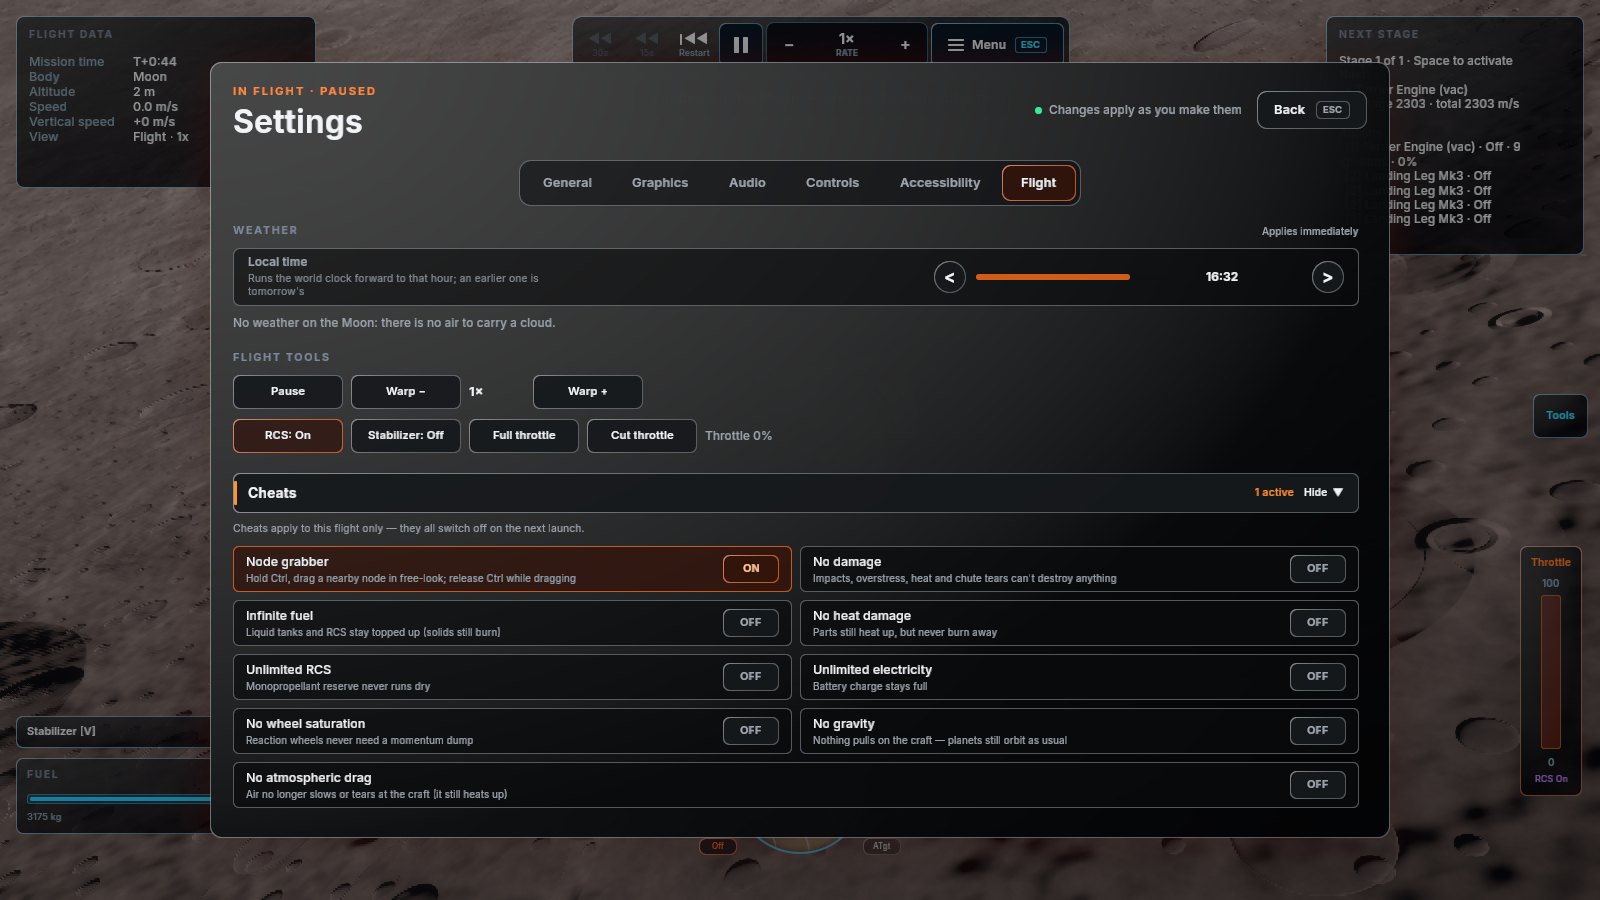Select the Accessibility tab
Viewport: 1600px width, 900px height.
tap(940, 183)
